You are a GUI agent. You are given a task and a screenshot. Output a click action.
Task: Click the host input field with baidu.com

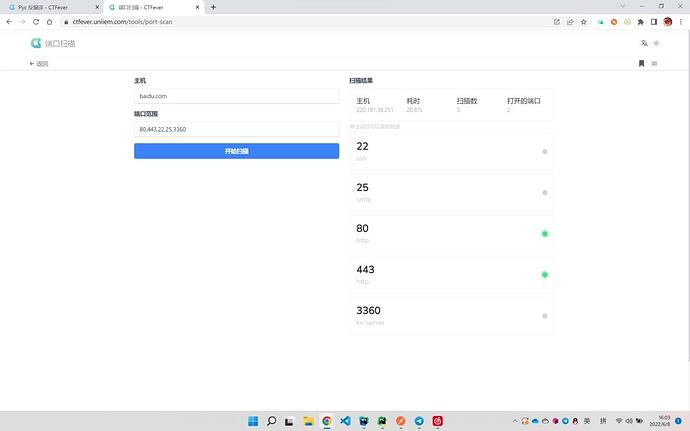coord(237,96)
